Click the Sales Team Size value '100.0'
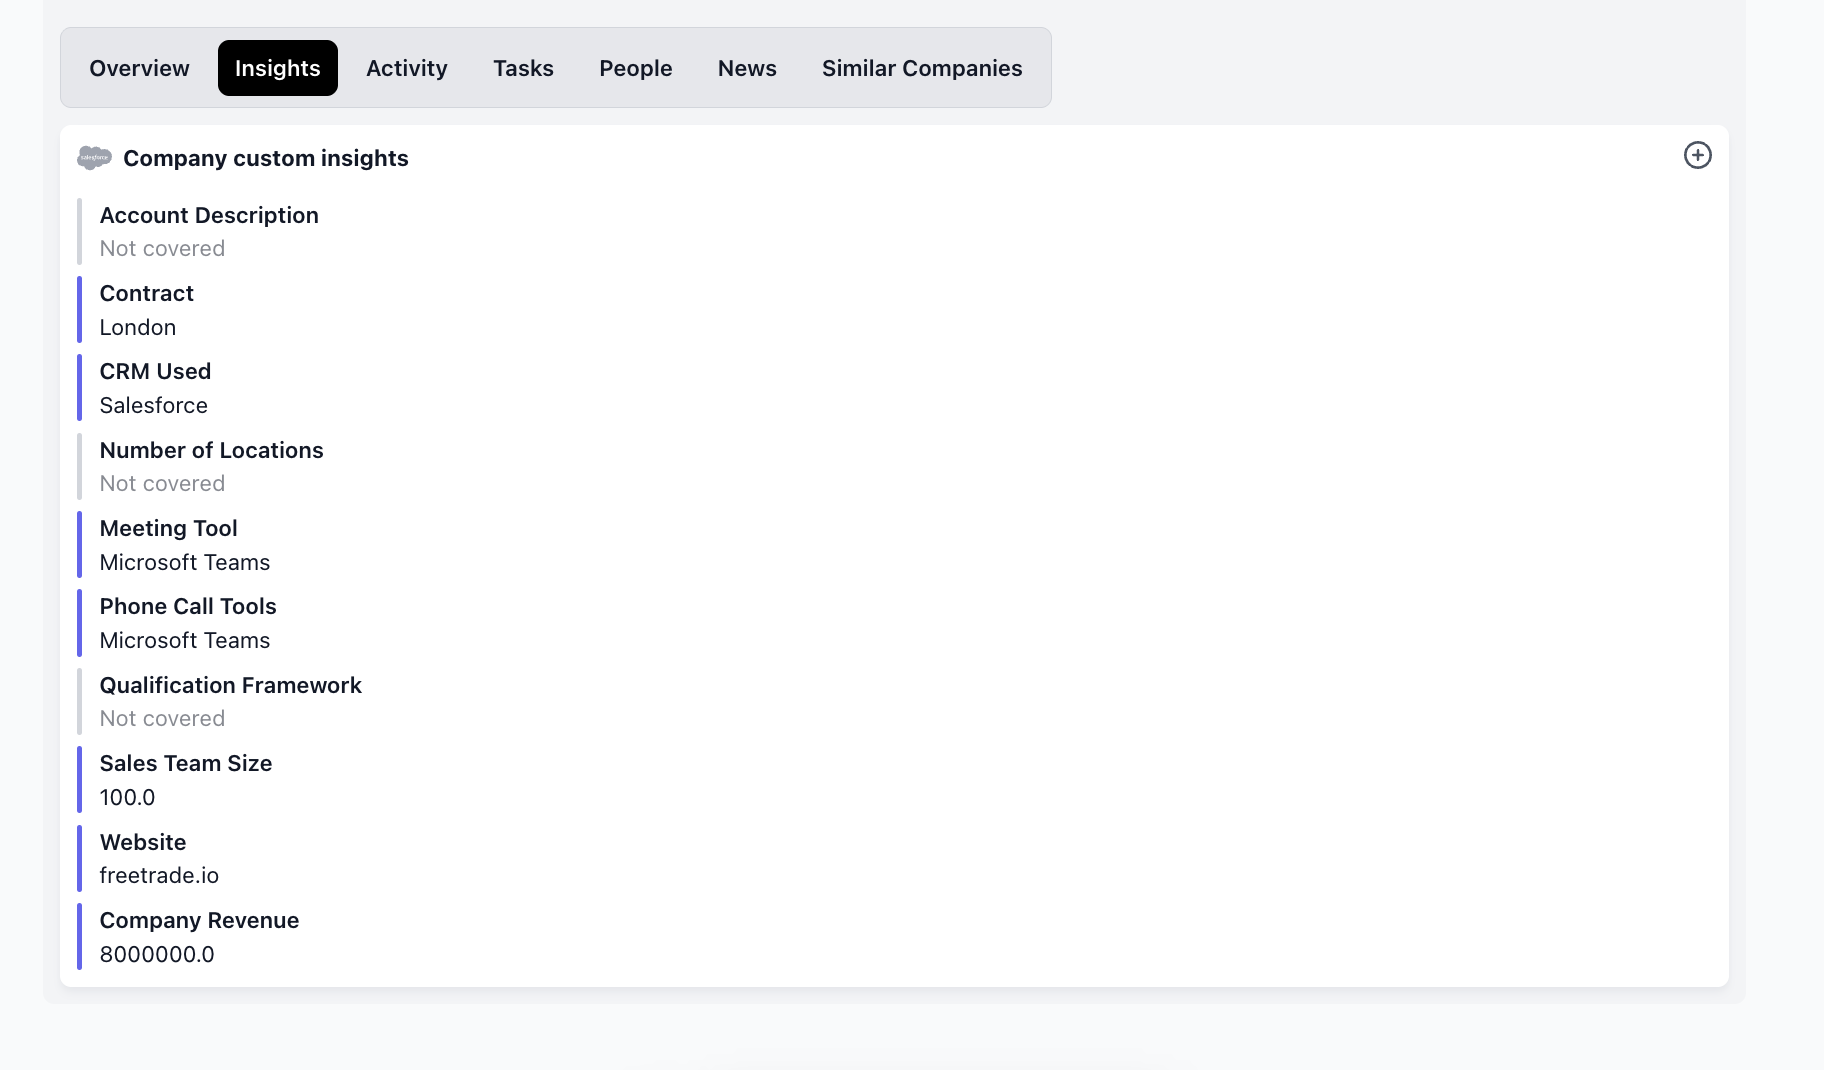 [128, 797]
